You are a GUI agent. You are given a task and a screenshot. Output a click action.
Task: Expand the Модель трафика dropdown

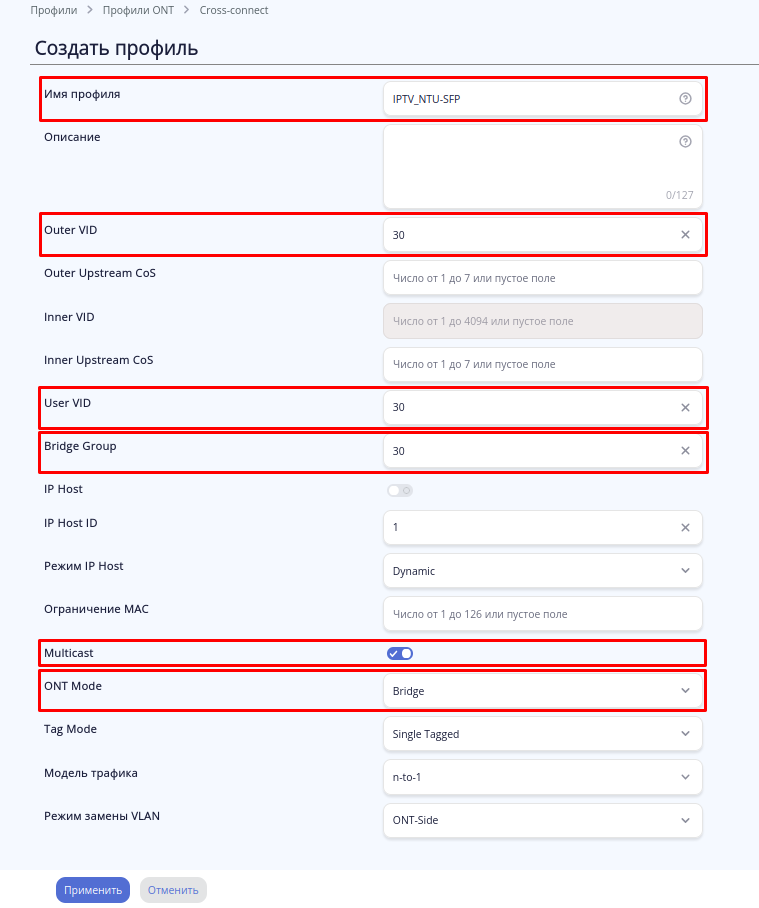[x=542, y=777]
